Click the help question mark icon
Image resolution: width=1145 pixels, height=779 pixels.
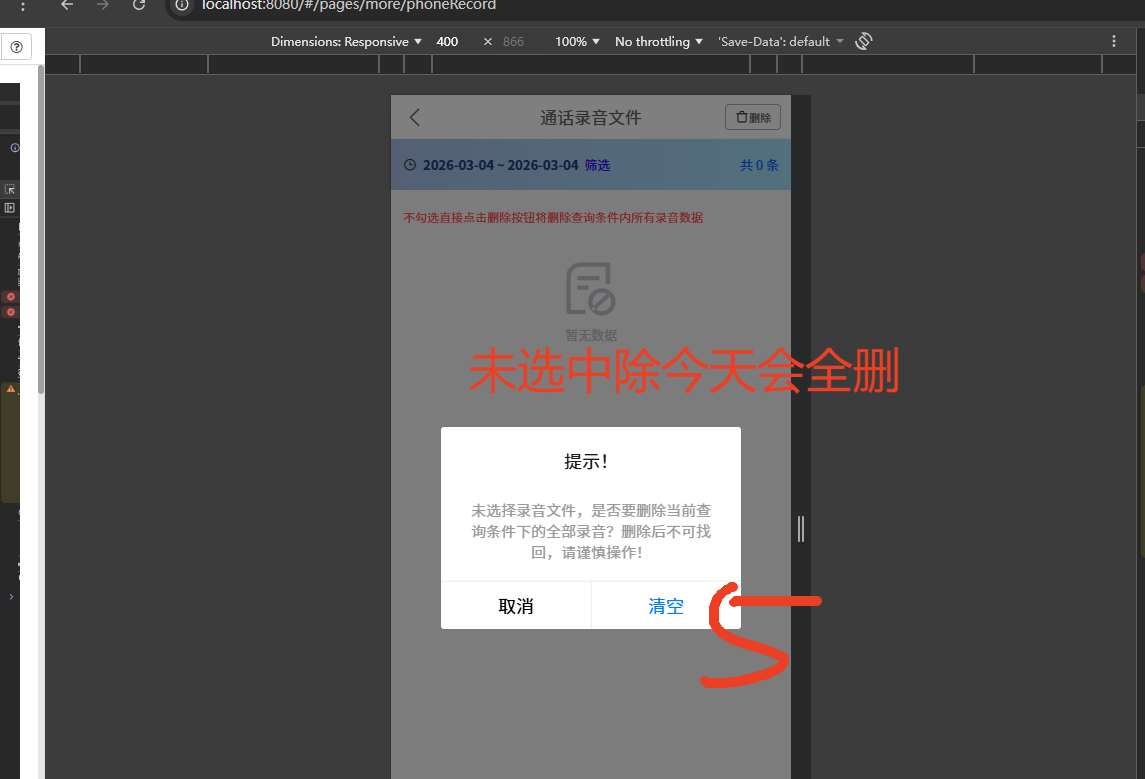pos(17,47)
